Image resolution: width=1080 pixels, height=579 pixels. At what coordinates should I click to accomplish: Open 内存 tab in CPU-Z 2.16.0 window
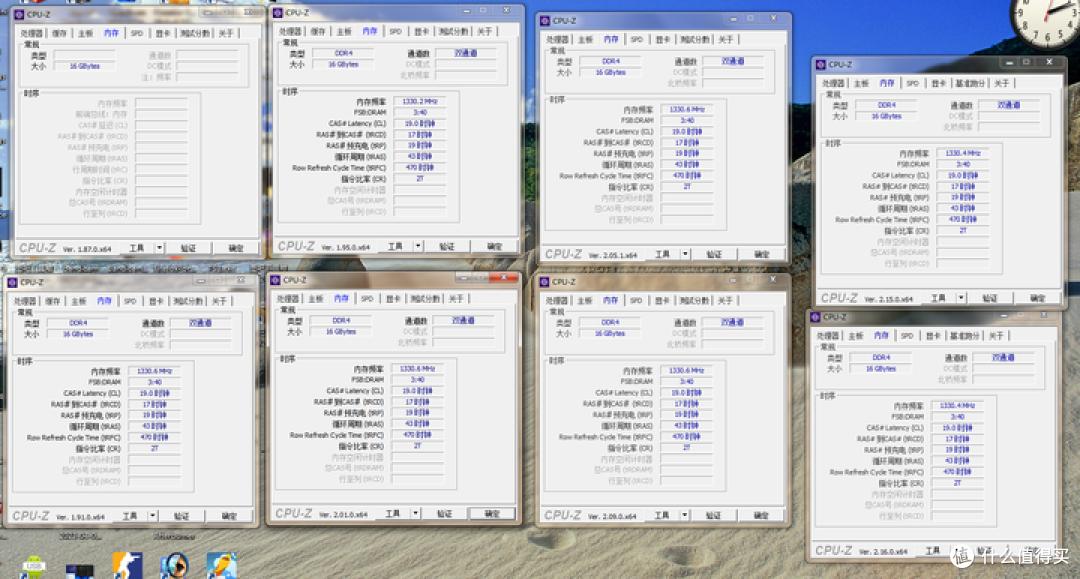coord(881,336)
